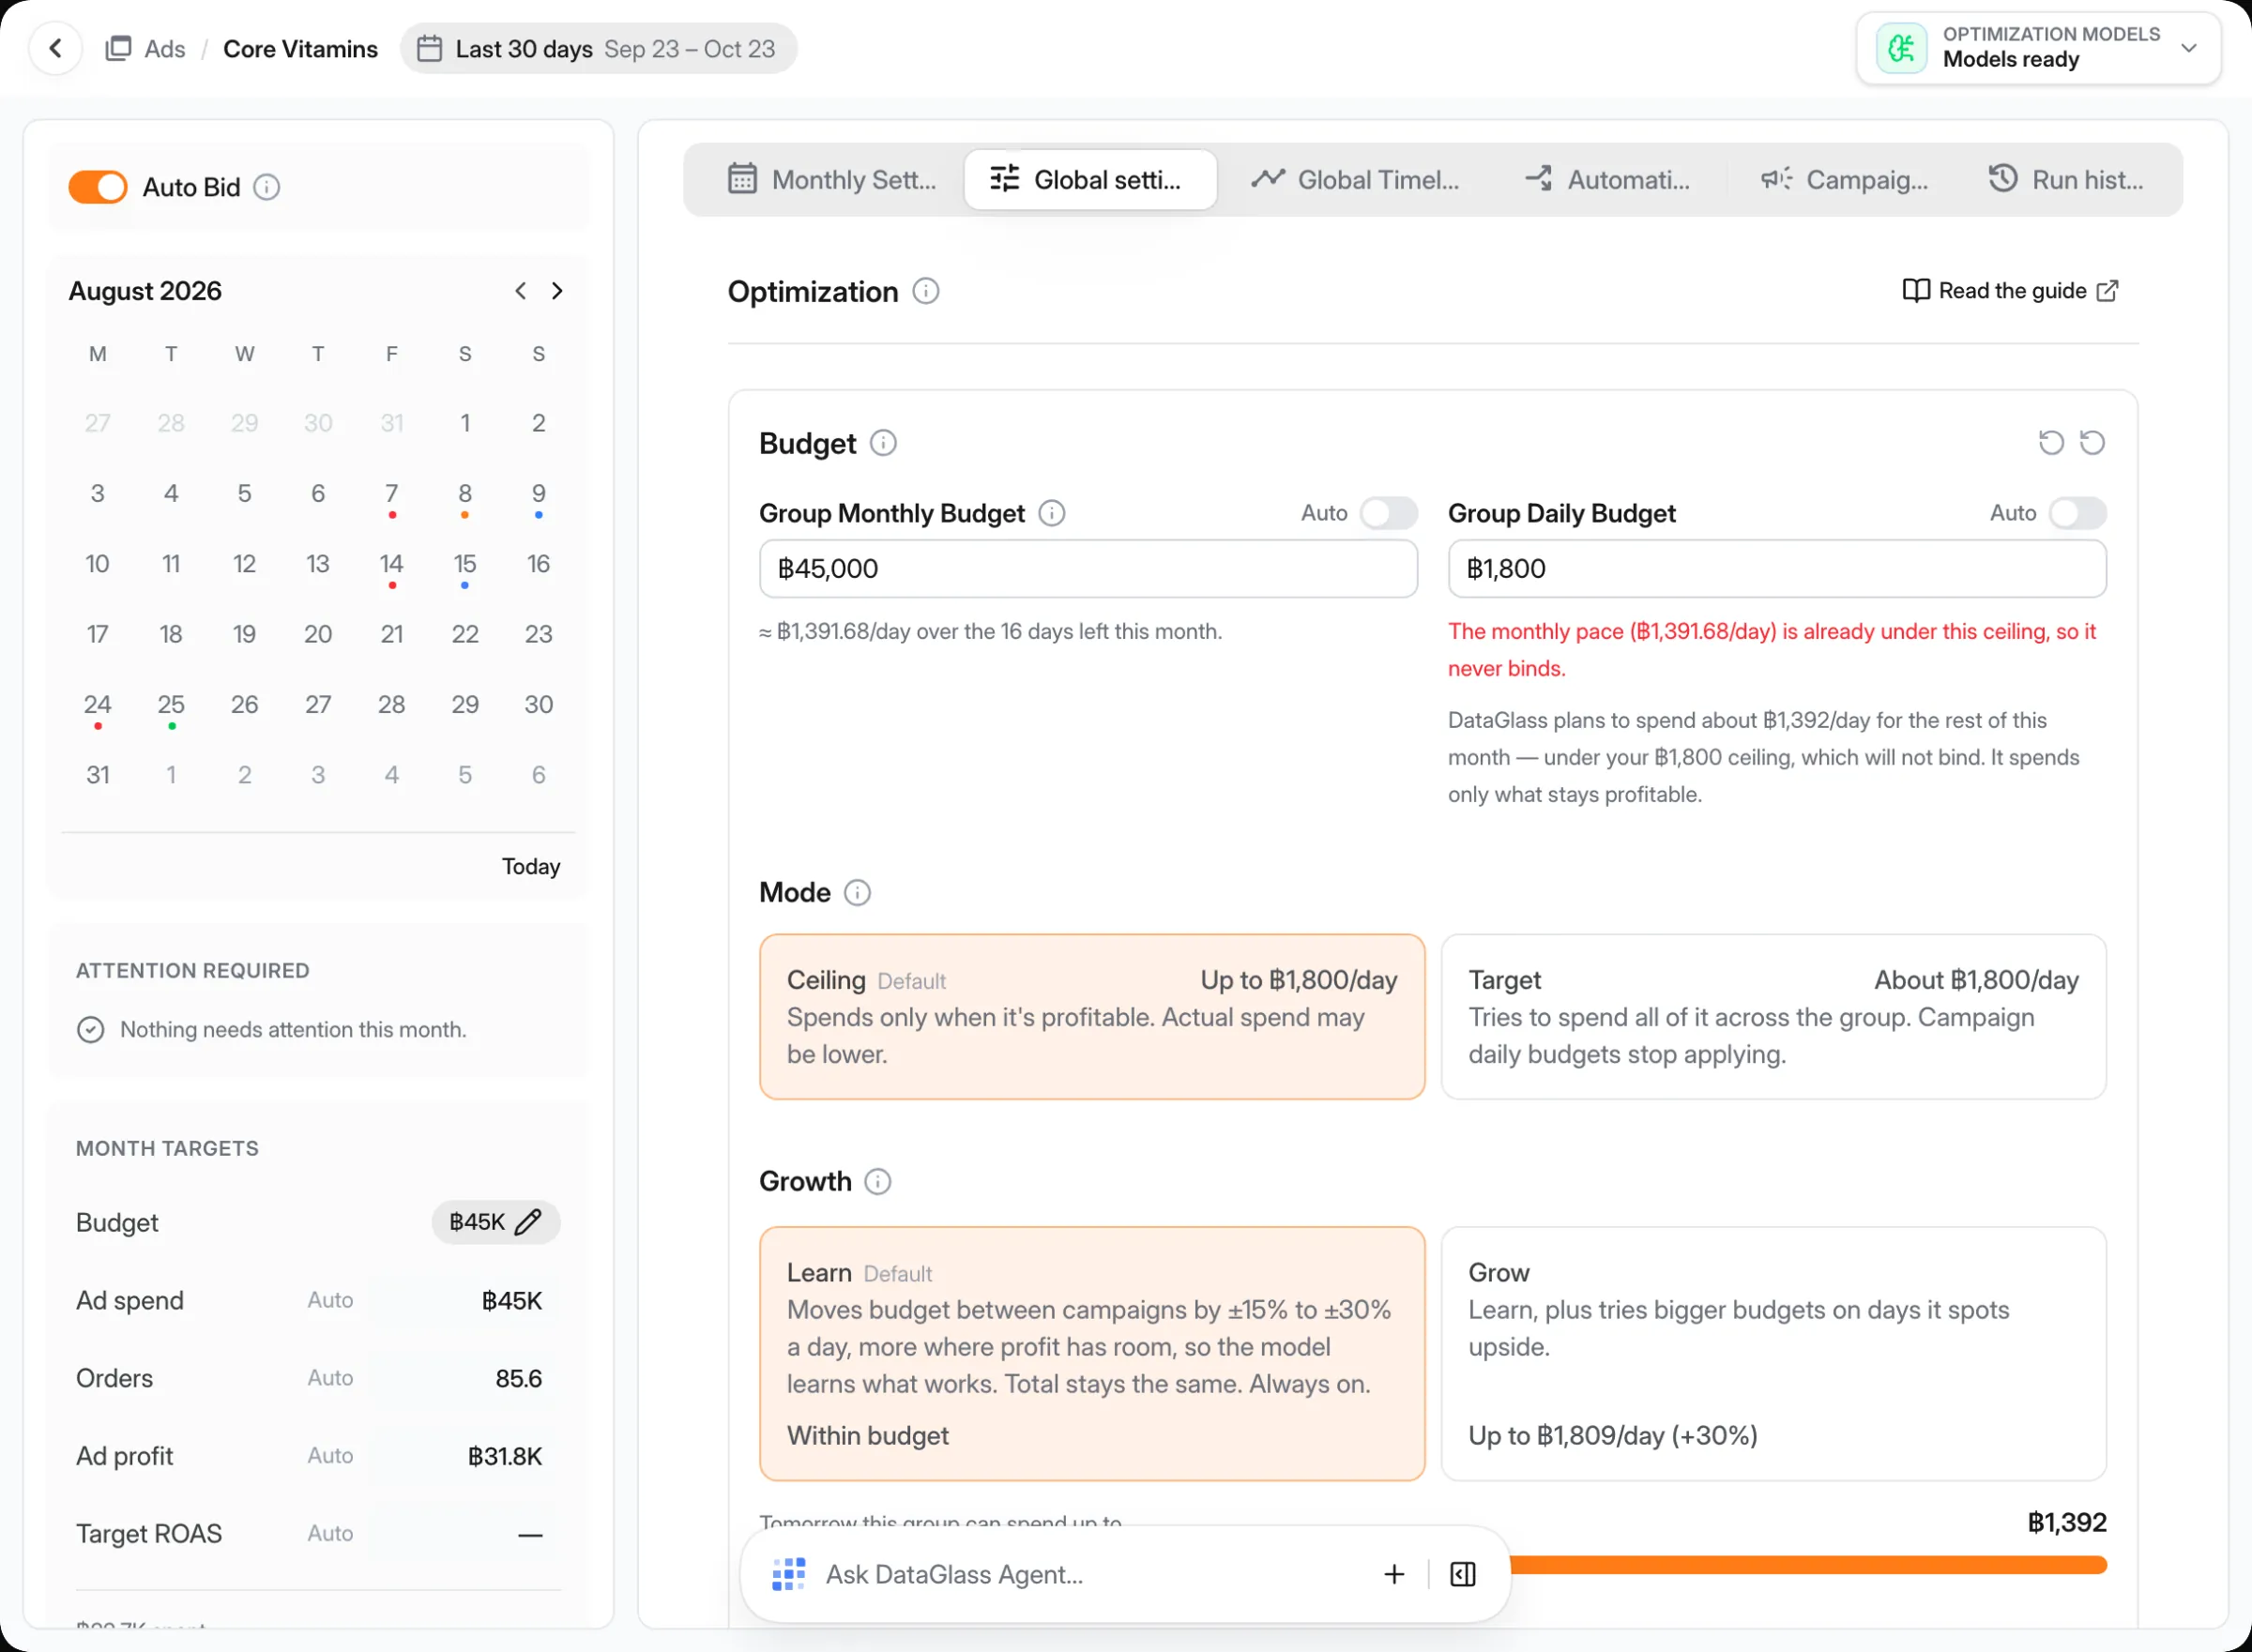Click the Group Monthly Budget ฿45,000 field
2252x1652 pixels.
point(1088,569)
